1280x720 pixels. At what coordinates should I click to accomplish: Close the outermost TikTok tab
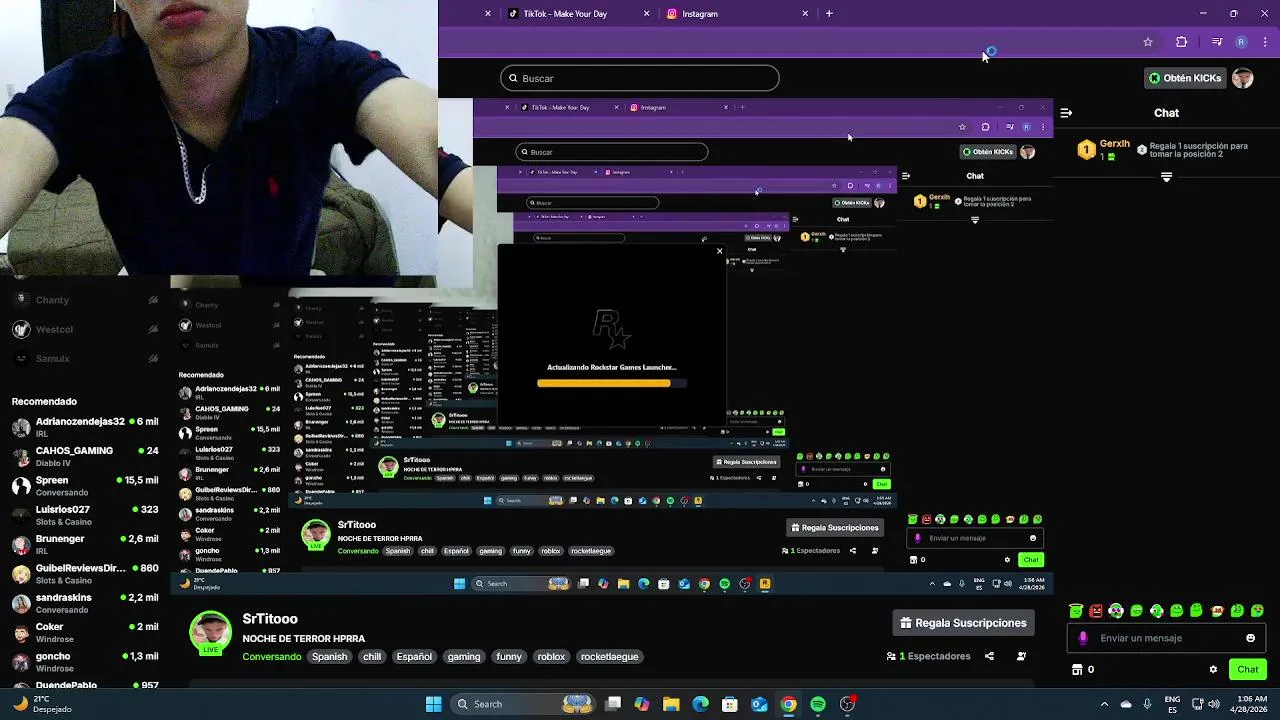[x=647, y=14]
